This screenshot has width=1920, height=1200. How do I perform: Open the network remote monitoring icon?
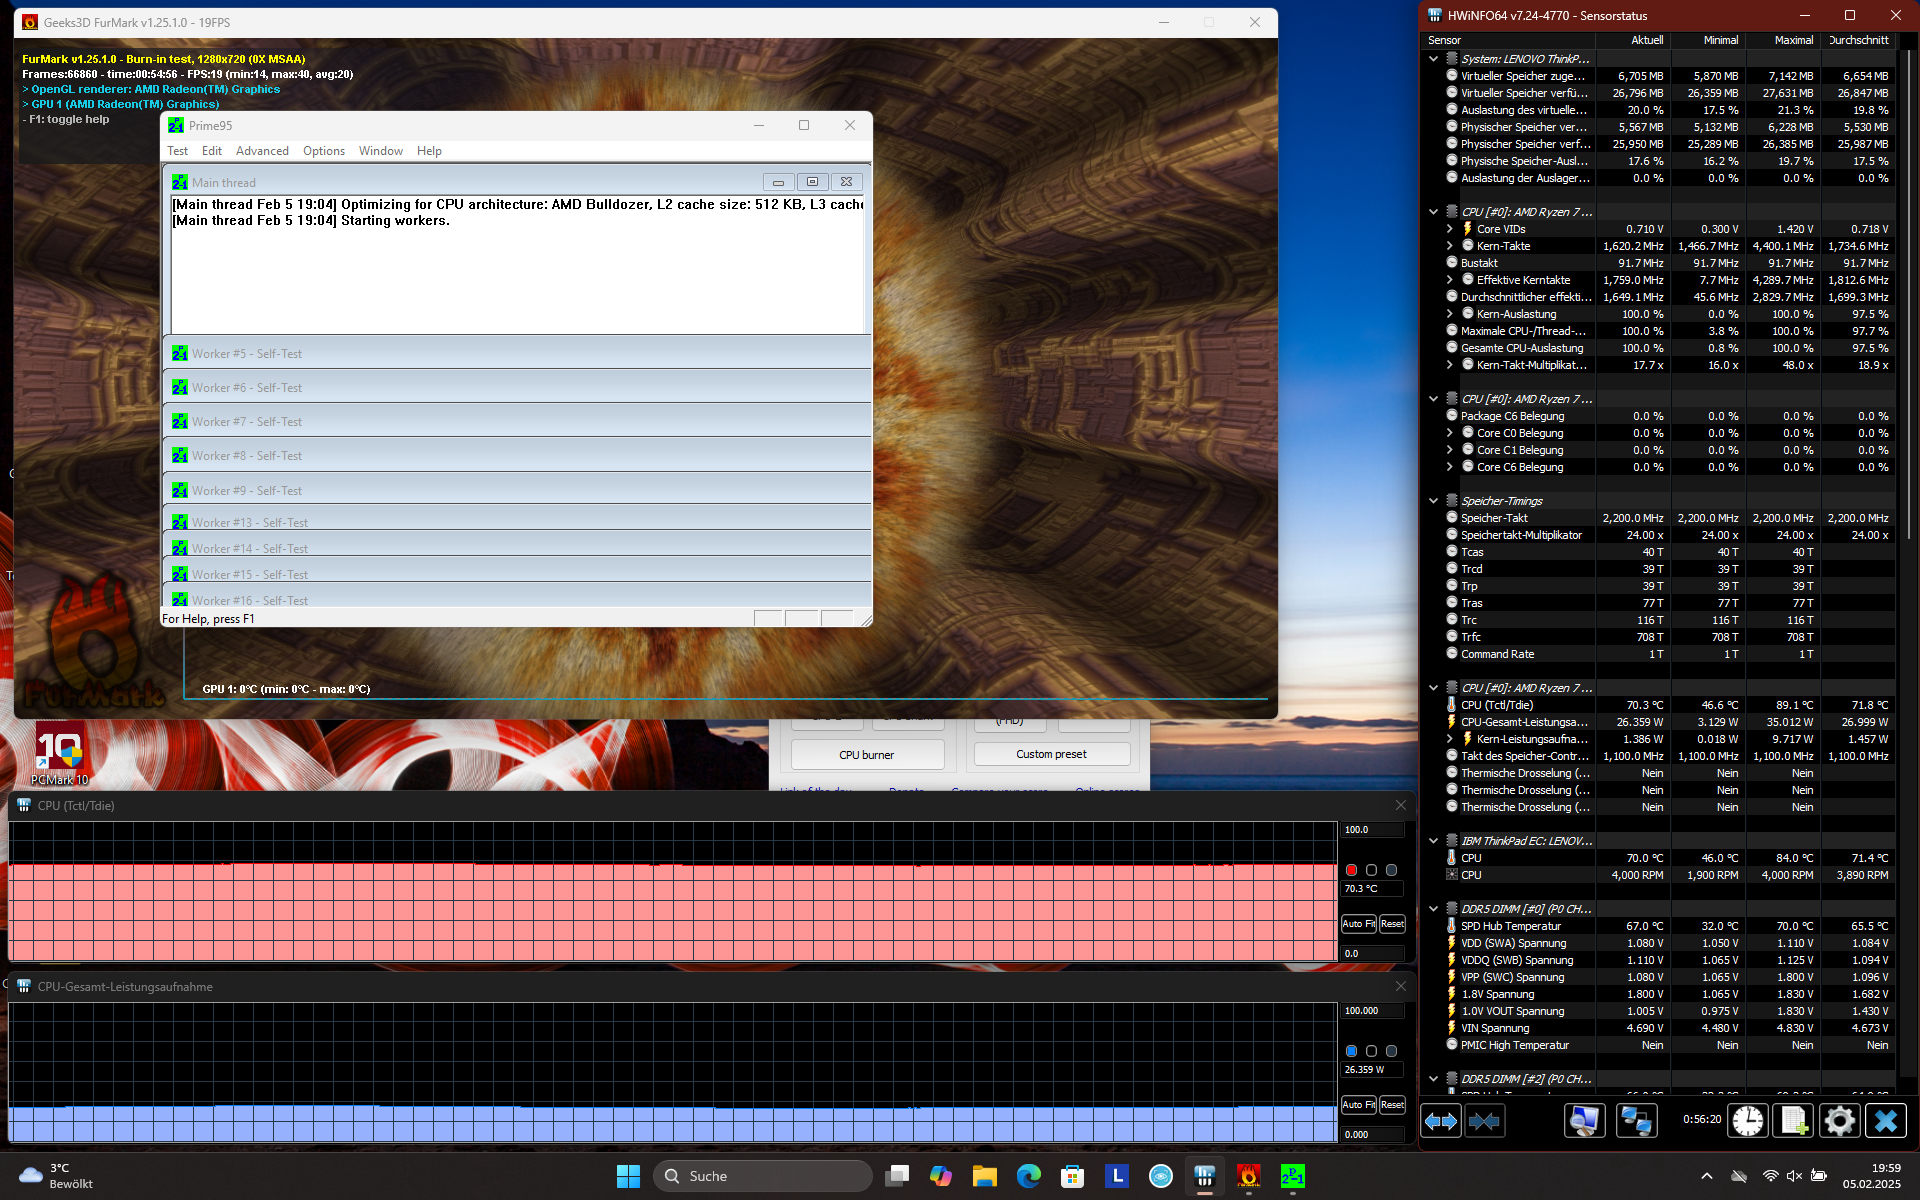1636,1121
